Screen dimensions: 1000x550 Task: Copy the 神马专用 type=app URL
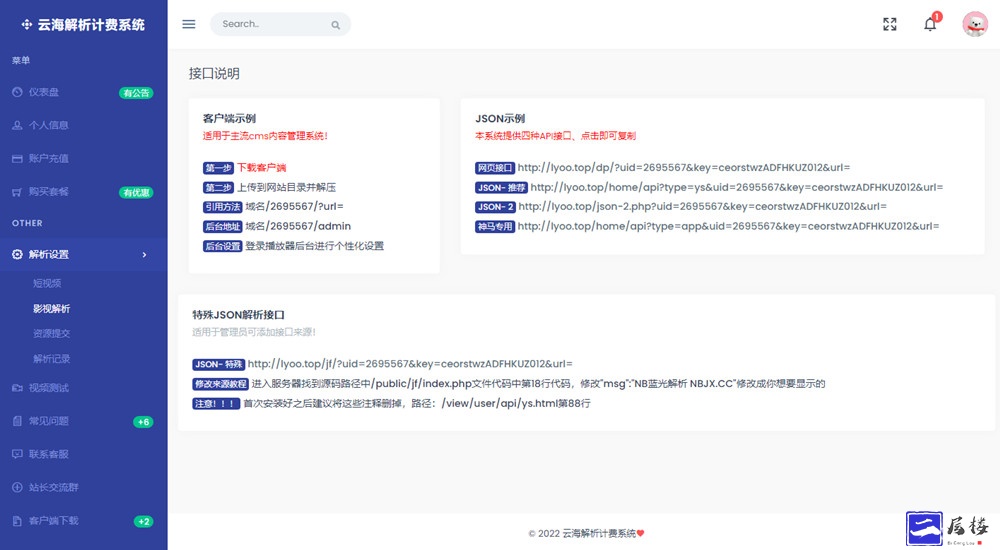pyautogui.click(x=728, y=226)
